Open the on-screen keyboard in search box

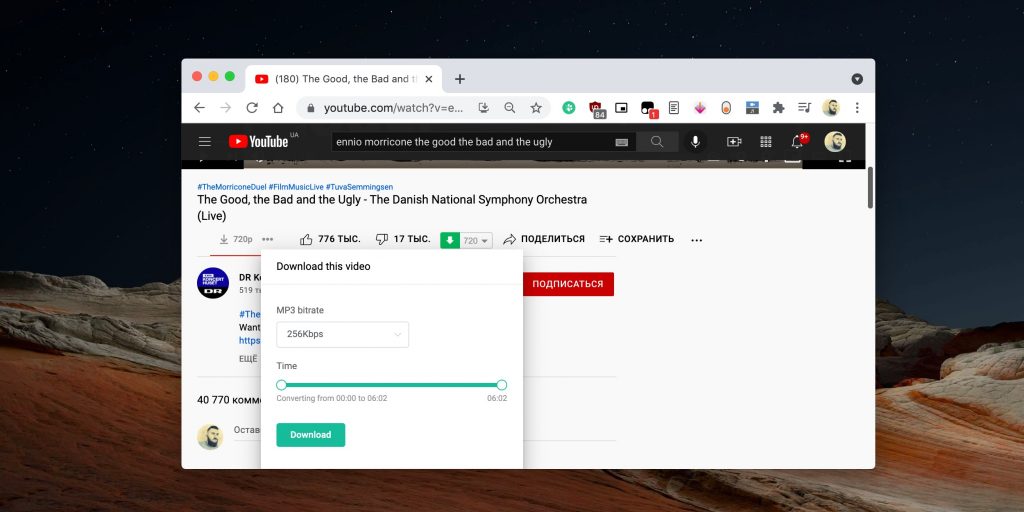click(x=622, y=142)
